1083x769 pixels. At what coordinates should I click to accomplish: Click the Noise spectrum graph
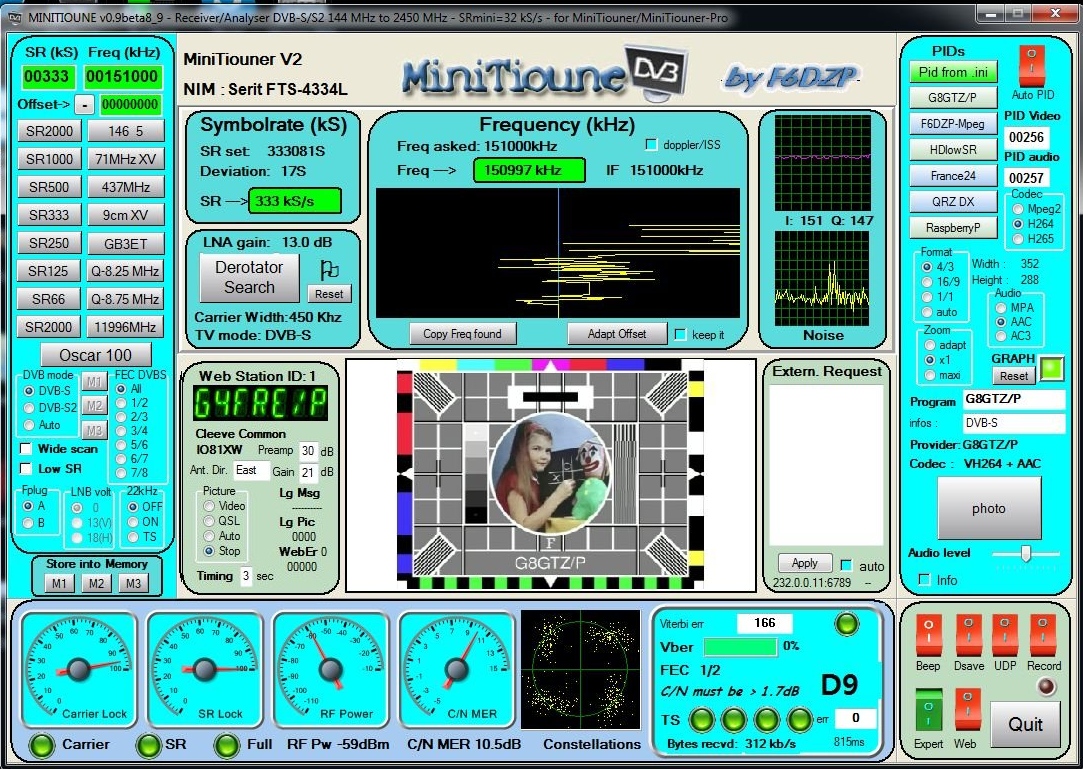[822, 278]
